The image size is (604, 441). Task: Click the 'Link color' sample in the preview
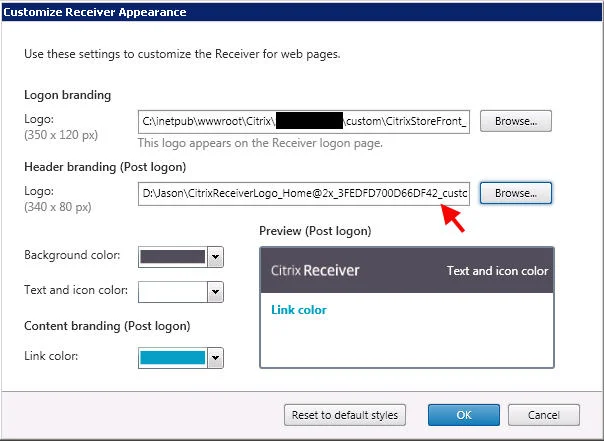299,310
